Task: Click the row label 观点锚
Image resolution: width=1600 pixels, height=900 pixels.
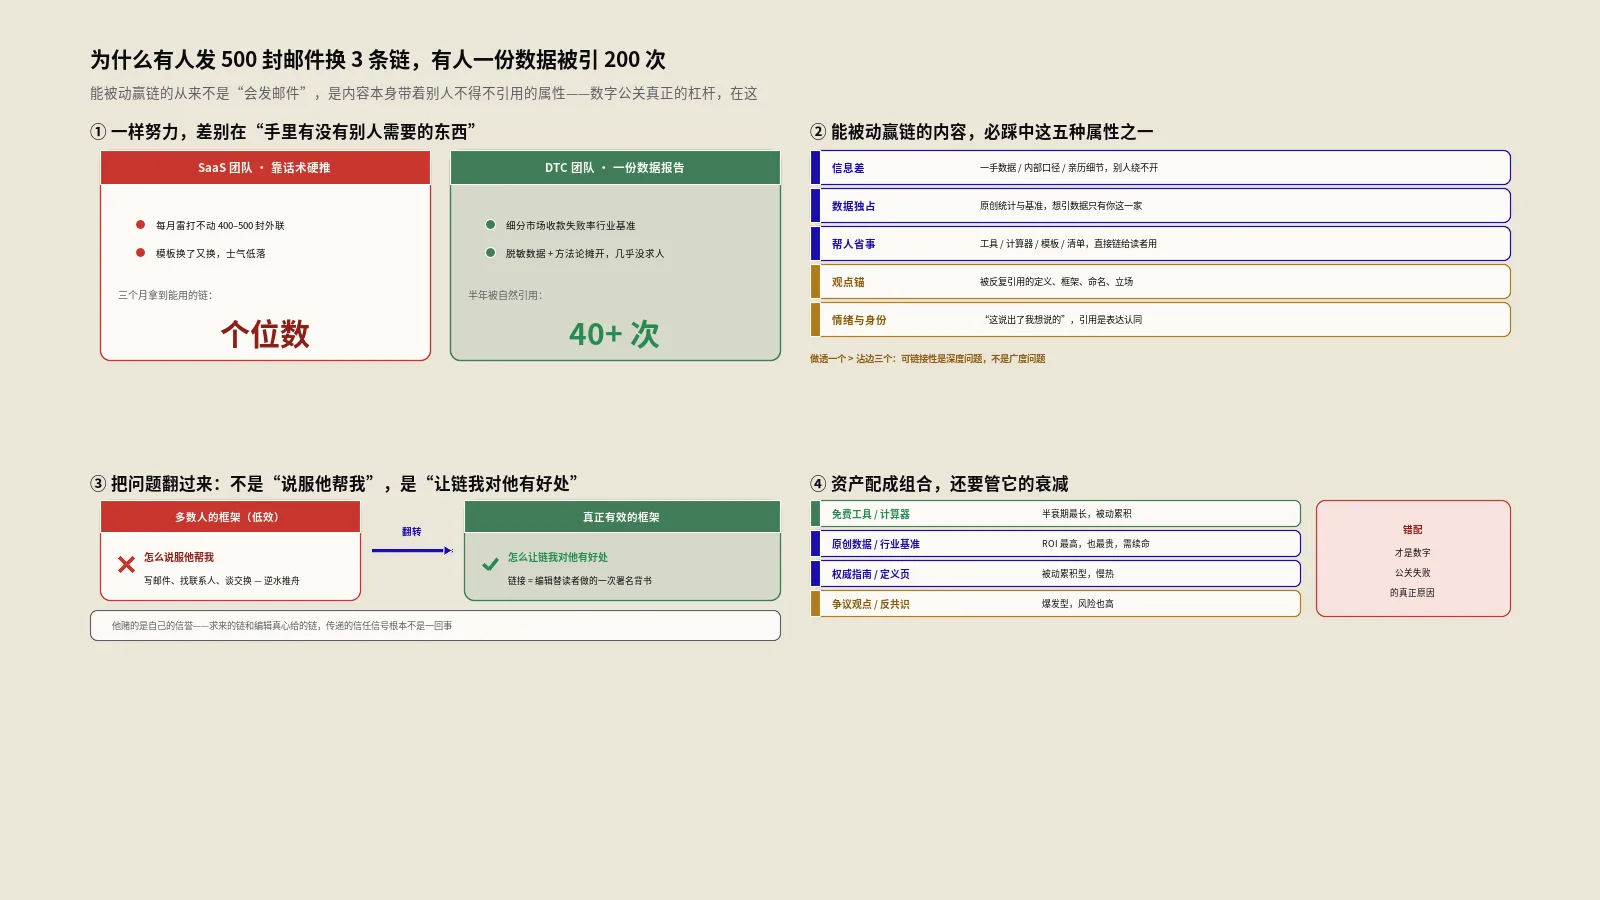Action: pos(848,282)
